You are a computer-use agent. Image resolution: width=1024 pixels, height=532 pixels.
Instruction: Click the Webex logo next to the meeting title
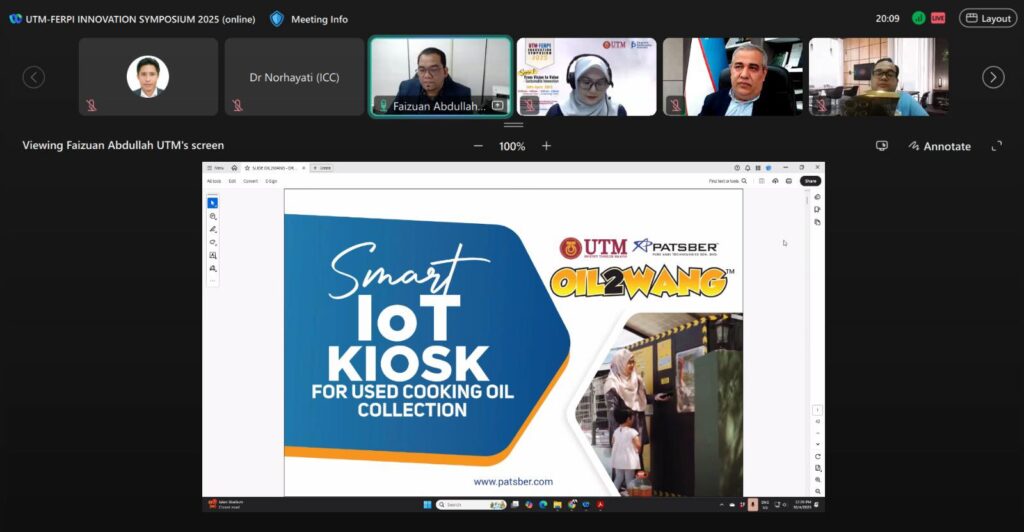pos(16,19)
